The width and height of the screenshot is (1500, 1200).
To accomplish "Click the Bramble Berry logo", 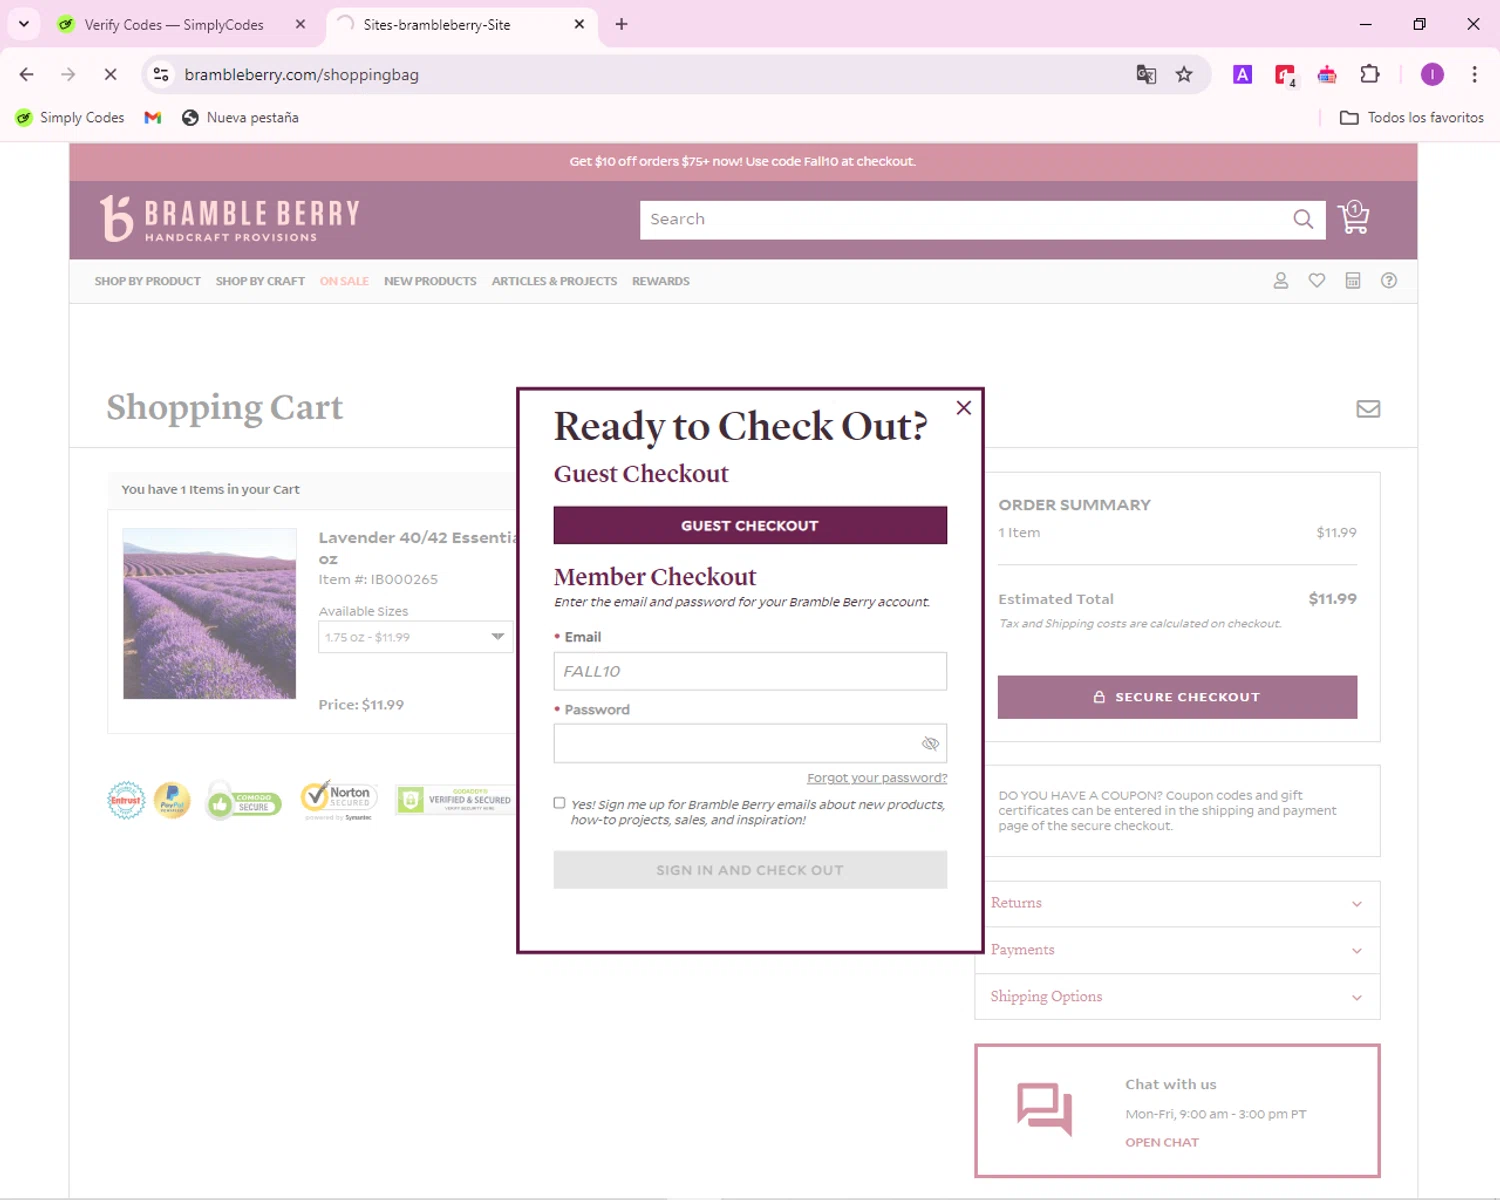I will 229,219.
